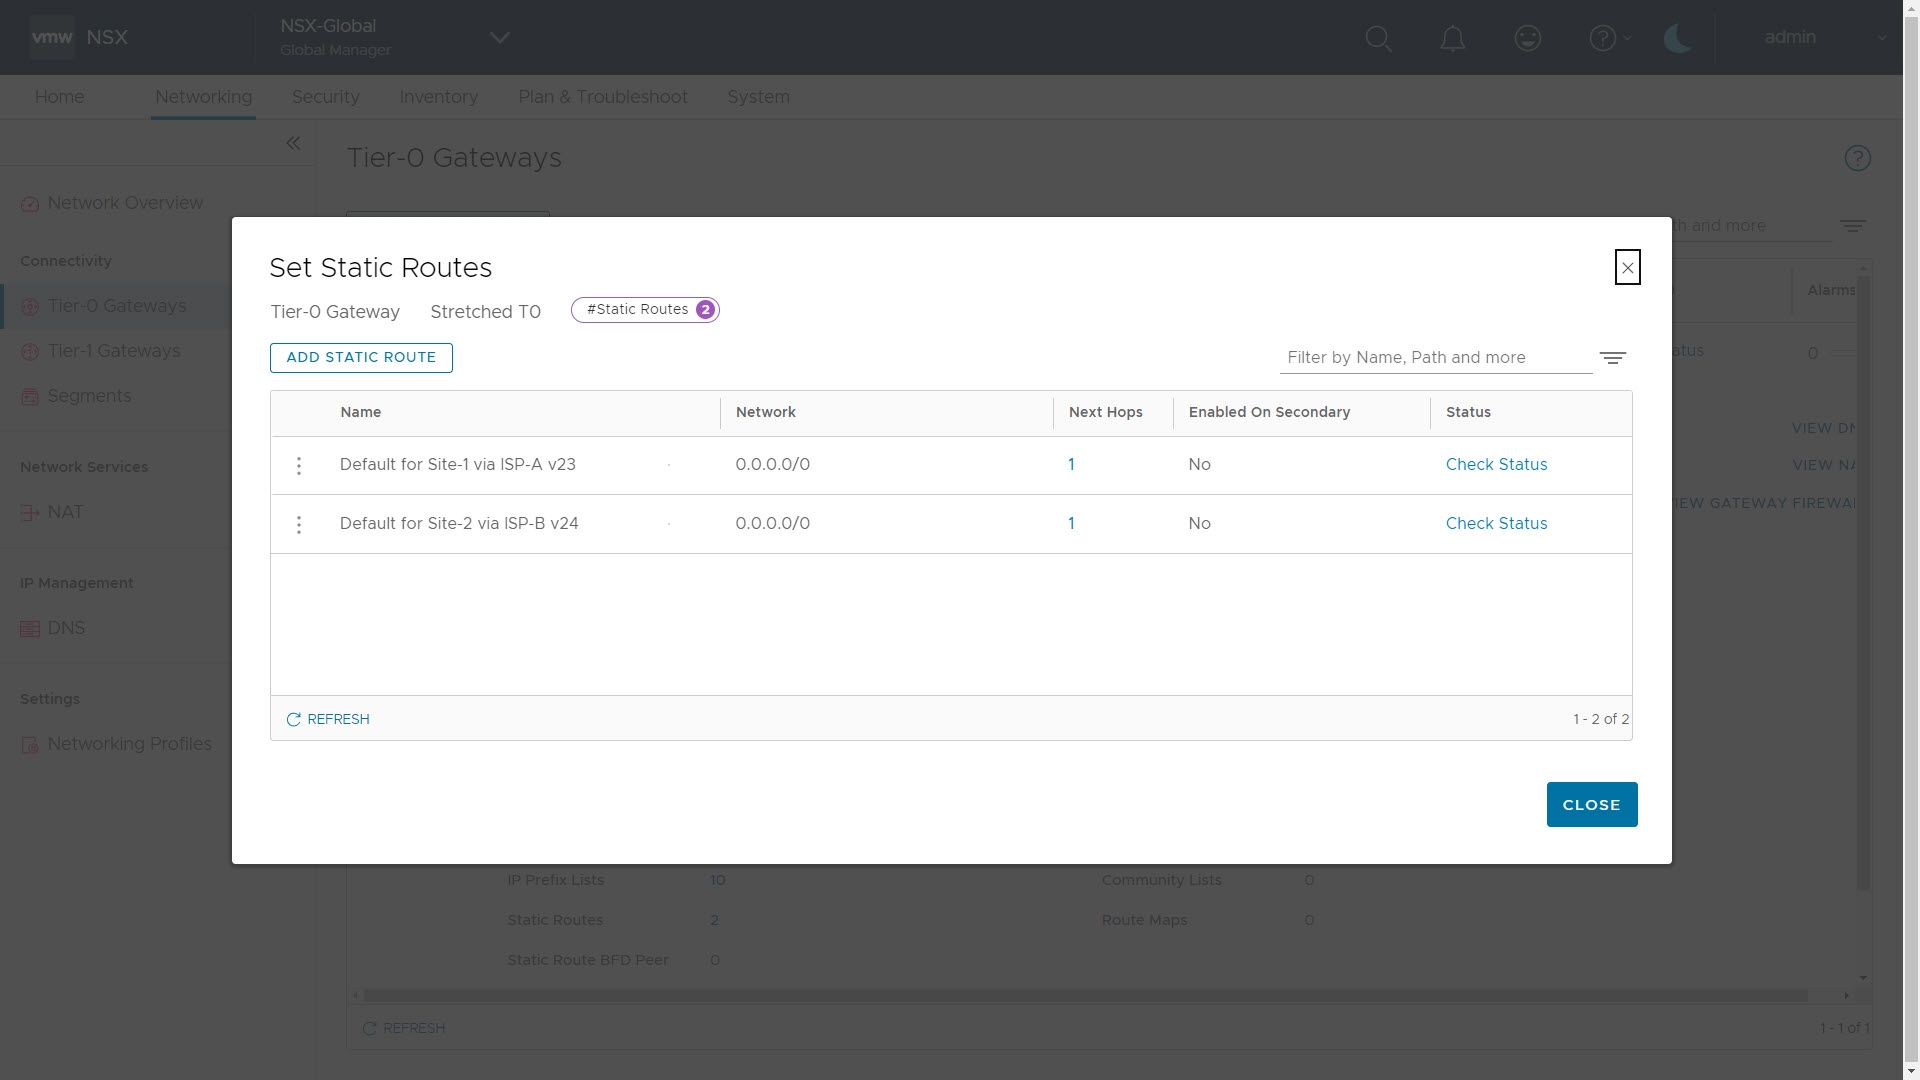
Task: Expand the NSX-Global manager dropdown
Action: click(499, 38)
